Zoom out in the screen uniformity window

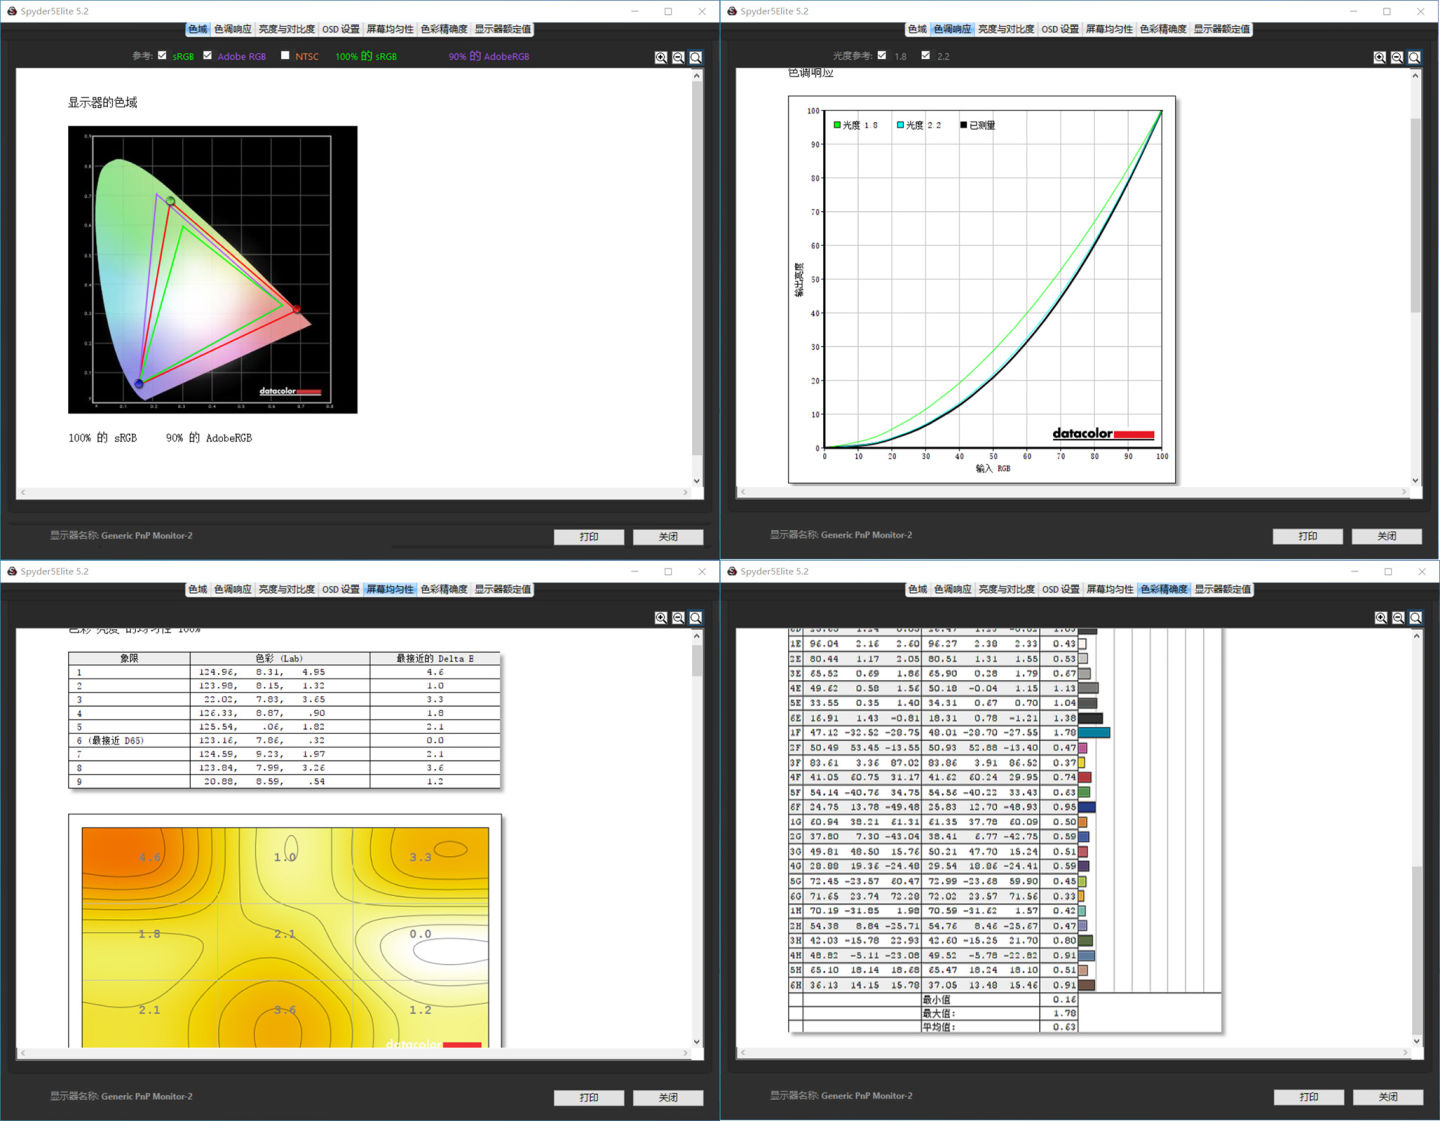tap(678, 618)
